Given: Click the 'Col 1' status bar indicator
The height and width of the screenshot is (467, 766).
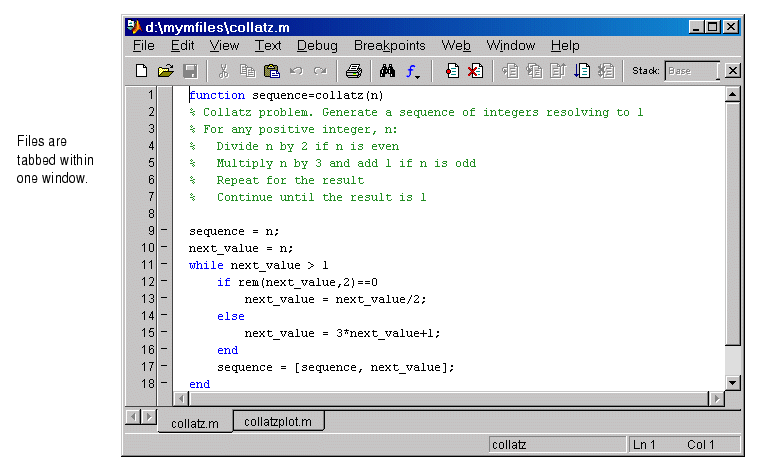Looking at the screenshot, I should pyautogui.click(x=701, y=445).
